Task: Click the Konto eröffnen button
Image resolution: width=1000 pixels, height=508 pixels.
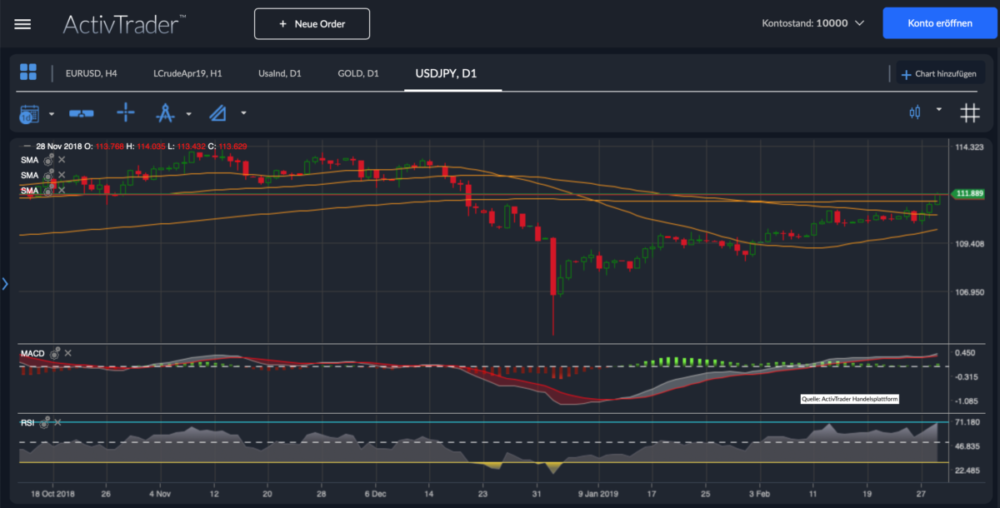Action: [x=940, y=24]
